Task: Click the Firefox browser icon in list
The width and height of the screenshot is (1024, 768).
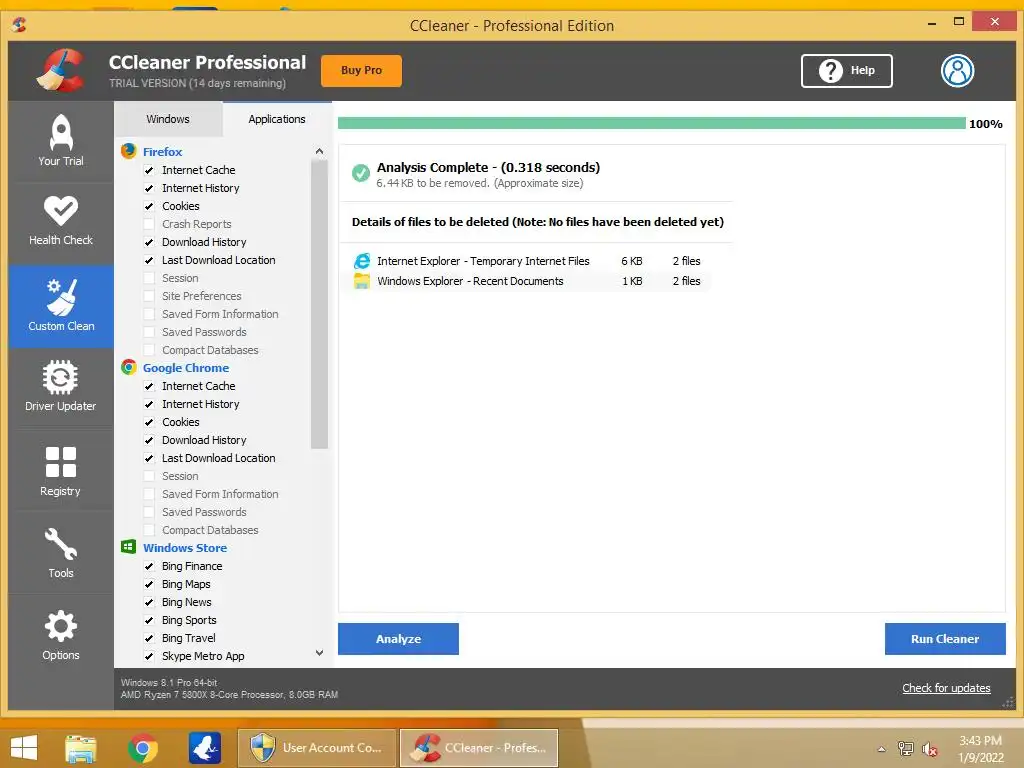Action: tap(129, 152)
